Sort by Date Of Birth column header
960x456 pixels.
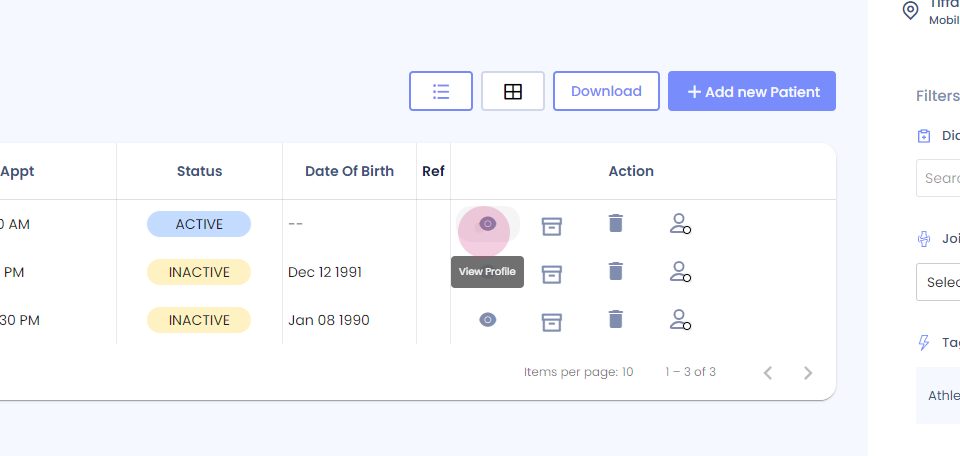pyautogui.click(x=350, y=171)
